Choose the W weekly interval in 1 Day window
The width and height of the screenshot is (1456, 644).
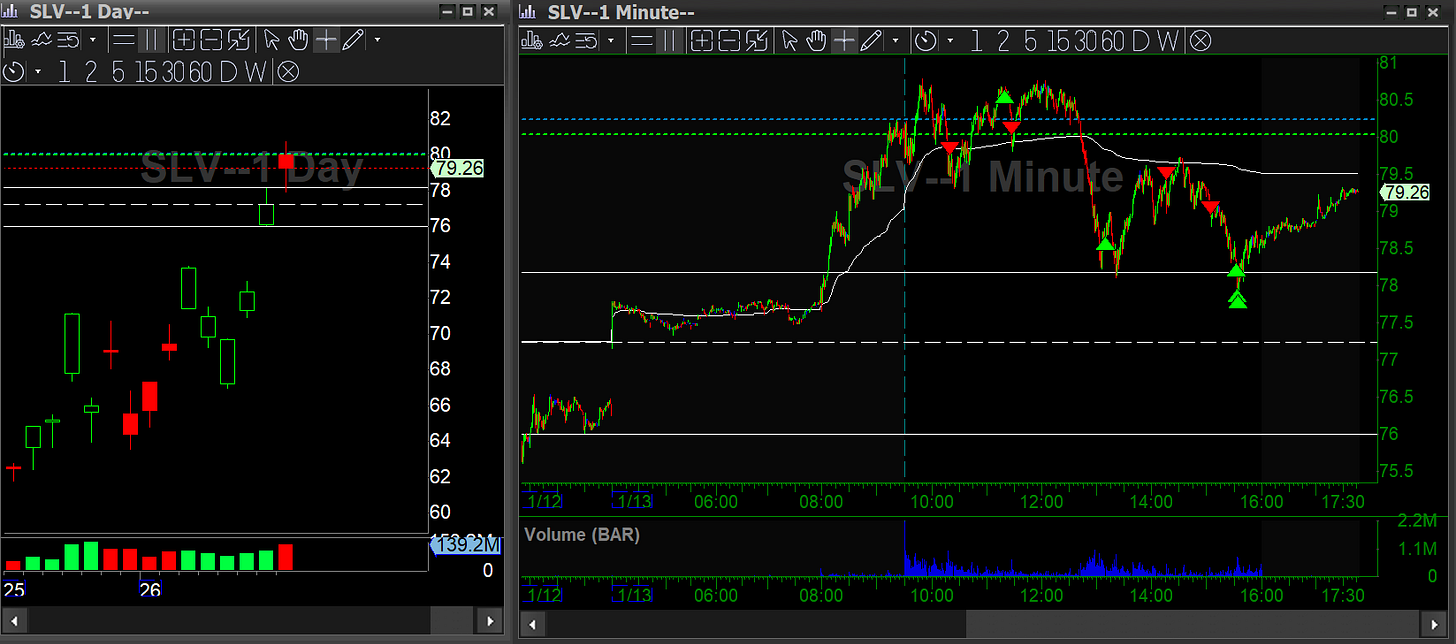coord(255,71)
